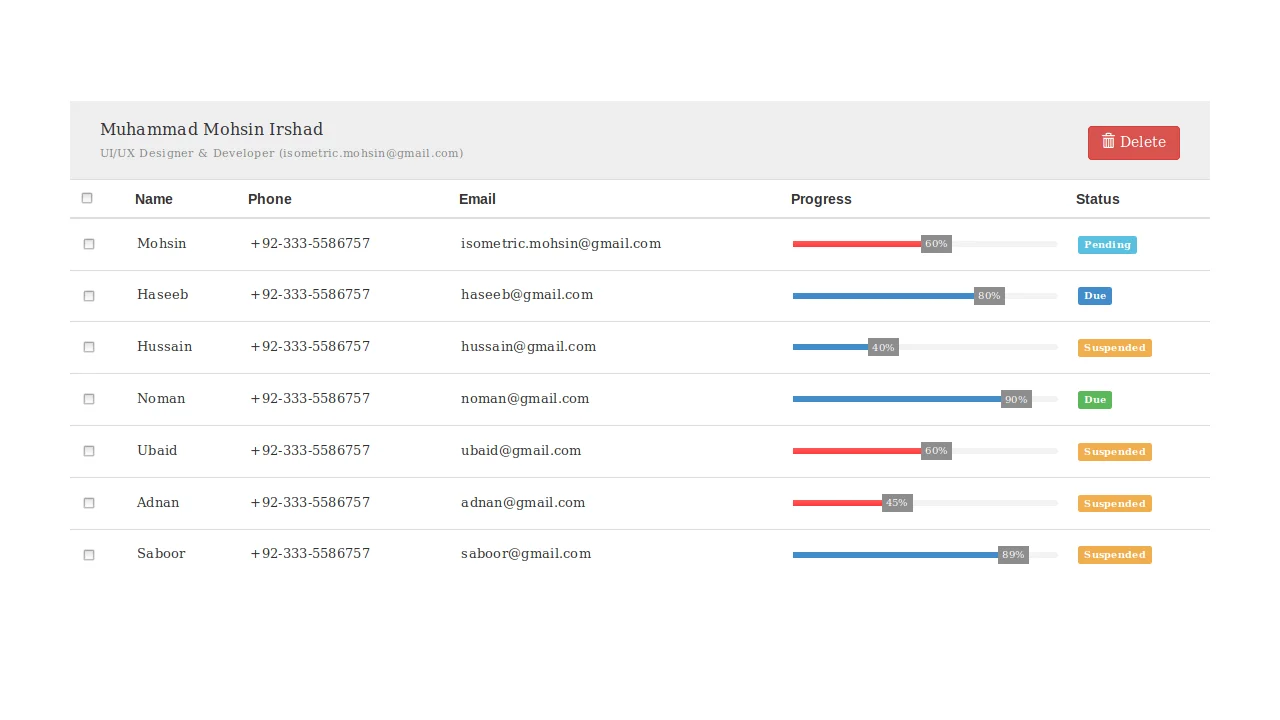Mark the checkbox beside Ubaid
This screenshot has width=1280, height=720.
89,451
